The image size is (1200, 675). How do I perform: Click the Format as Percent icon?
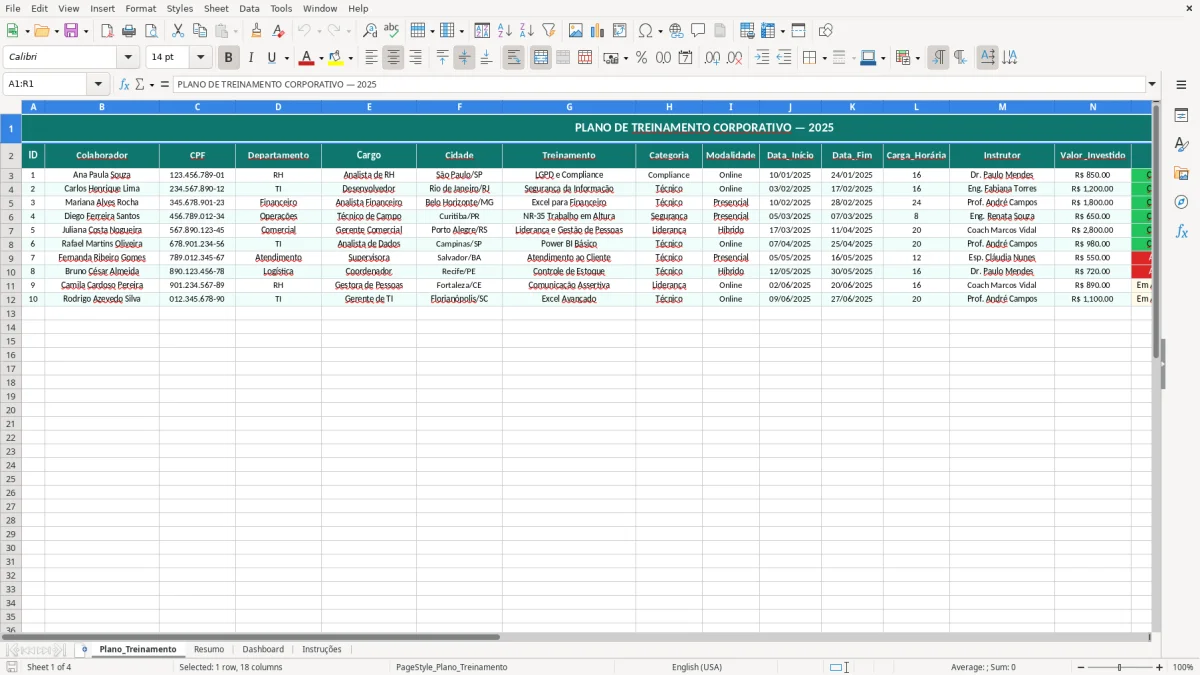click(642, 58)
